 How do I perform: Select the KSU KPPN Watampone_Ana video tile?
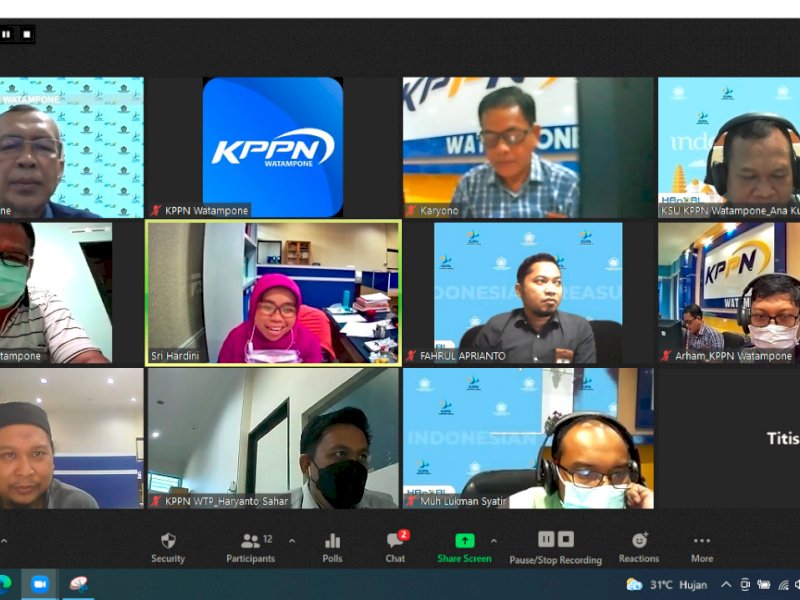pos(729,147)
